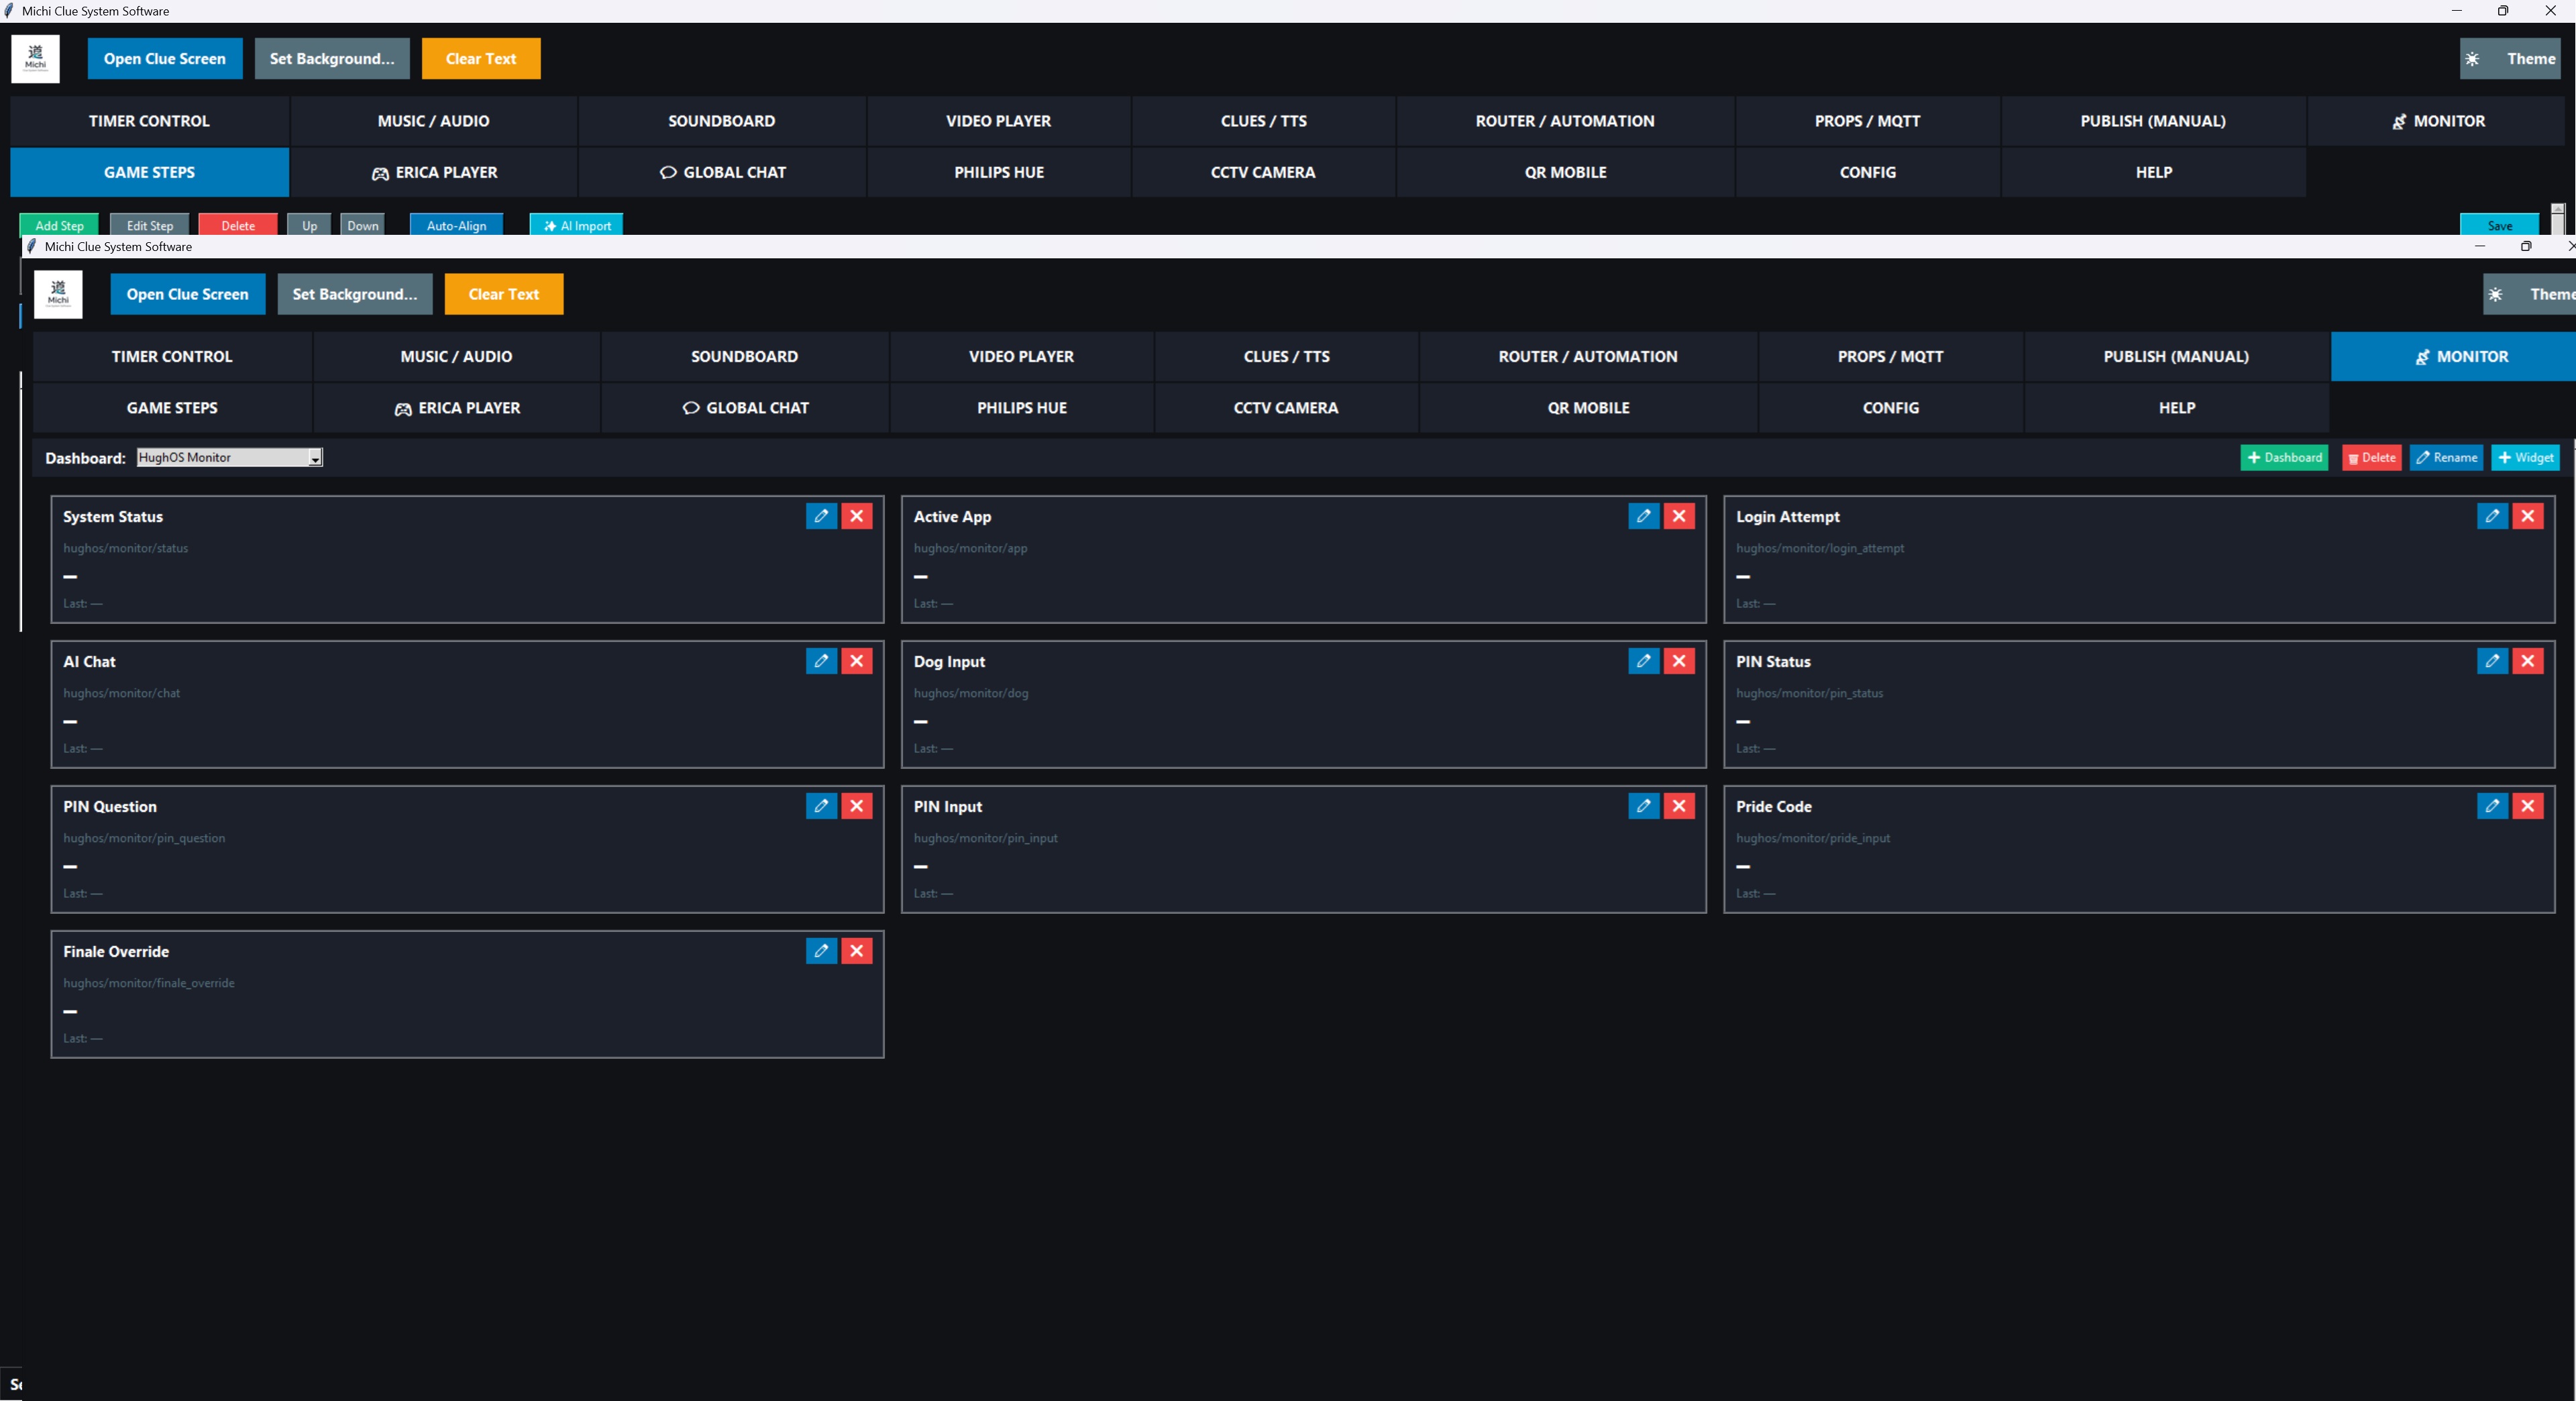The image size is (2576, 1401).
Task: Edit the System Status widget pencil icon
Action: point(821,516)
